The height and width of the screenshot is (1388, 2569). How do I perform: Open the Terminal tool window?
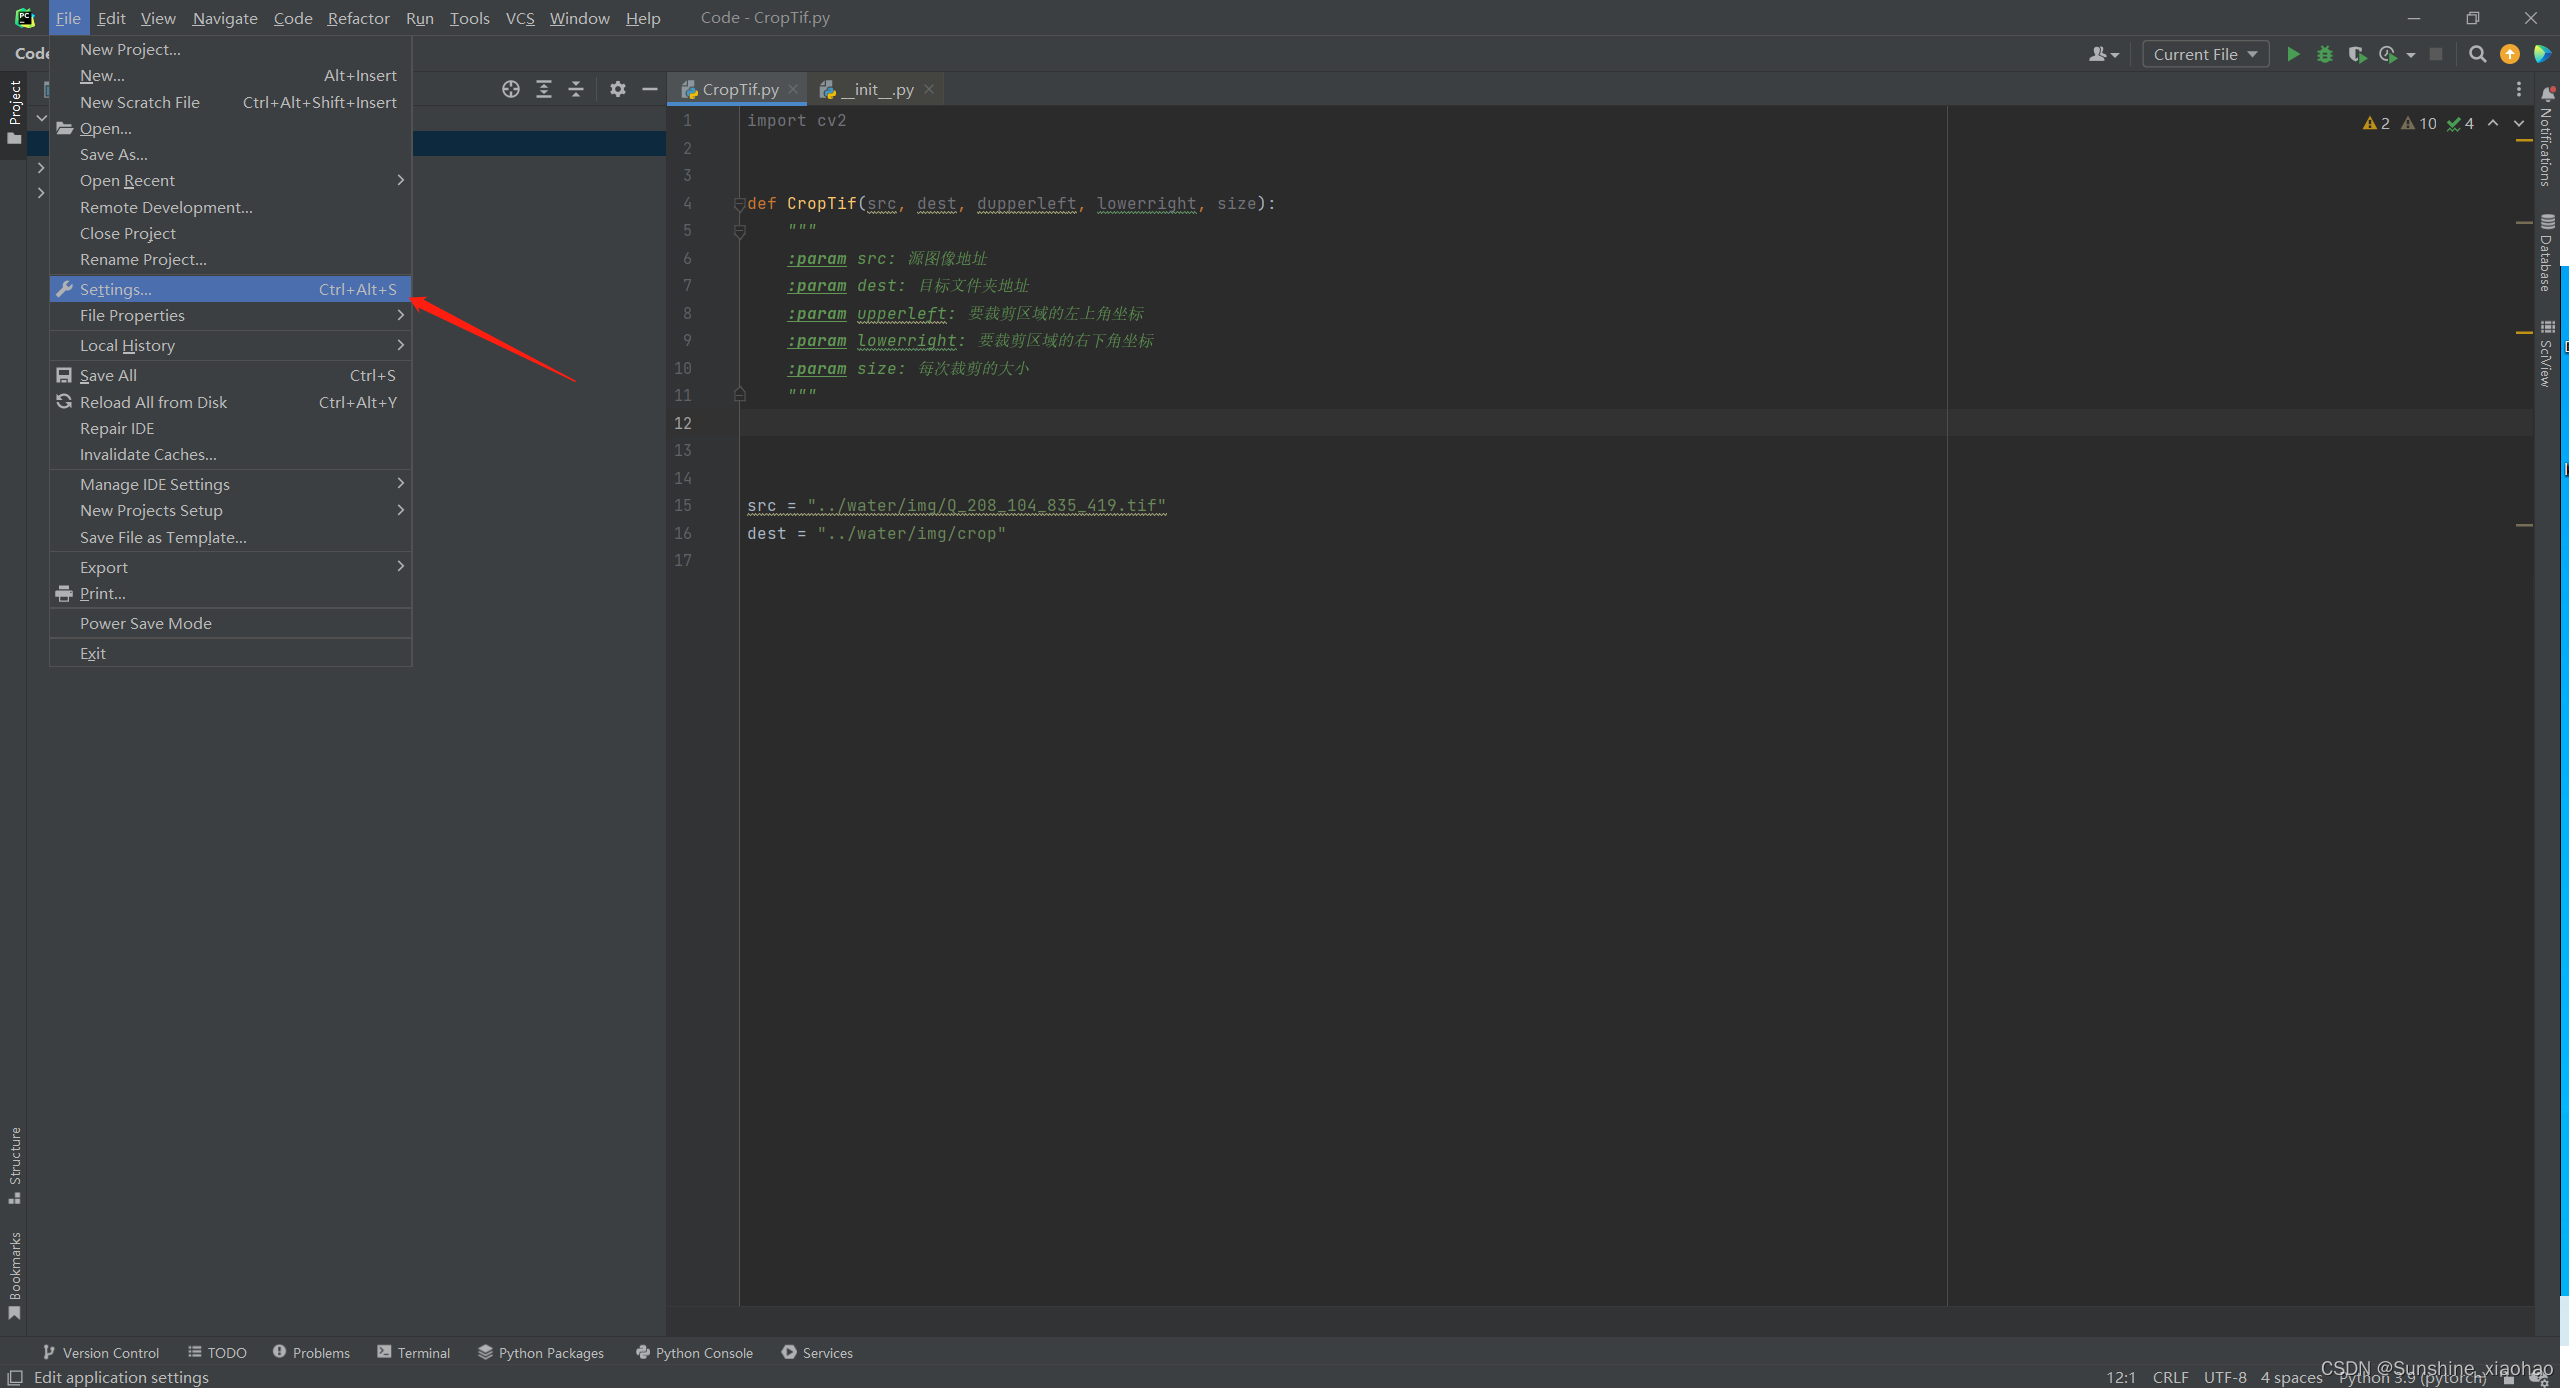(x=413, y=1352)
